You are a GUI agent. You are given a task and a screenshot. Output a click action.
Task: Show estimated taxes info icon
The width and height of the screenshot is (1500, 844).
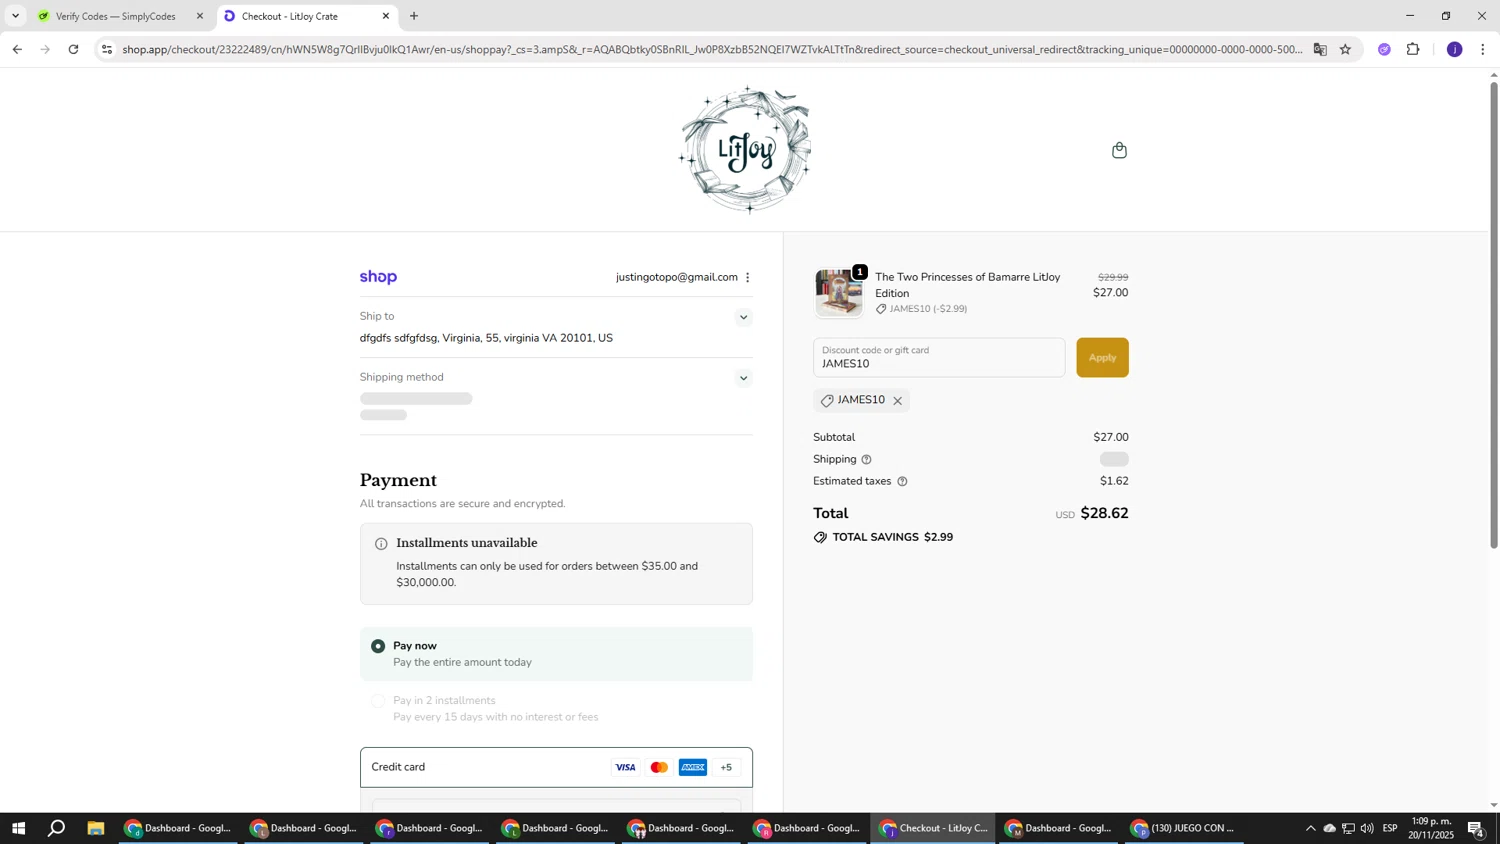902,482
